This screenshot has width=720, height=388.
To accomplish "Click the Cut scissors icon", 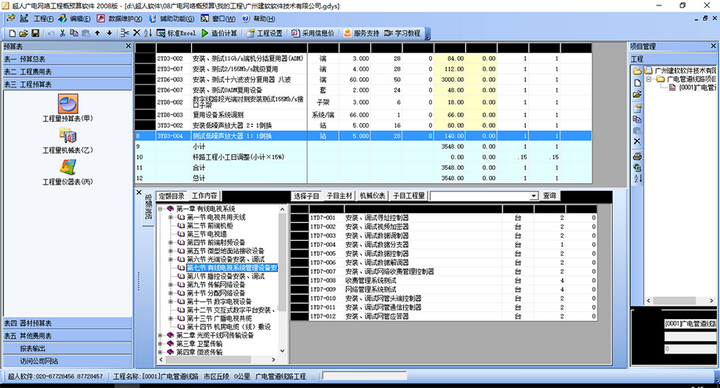I will point(62,33).
